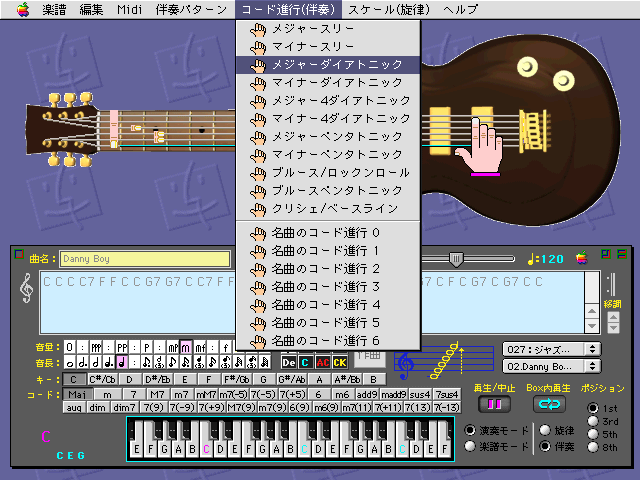Viewport: 640px width, 480px height.
Task: Set position to 8th
Action: [593, 447]
